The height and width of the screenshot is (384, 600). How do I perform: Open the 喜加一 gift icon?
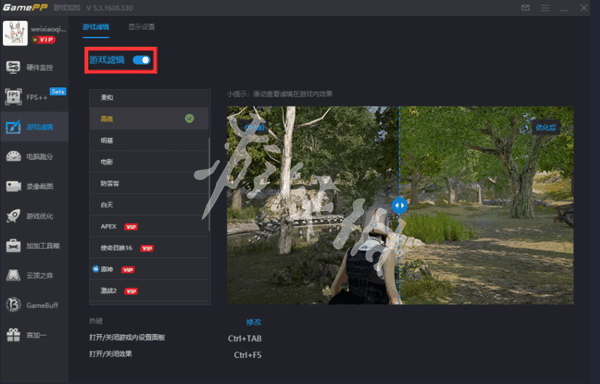point(13,335)
